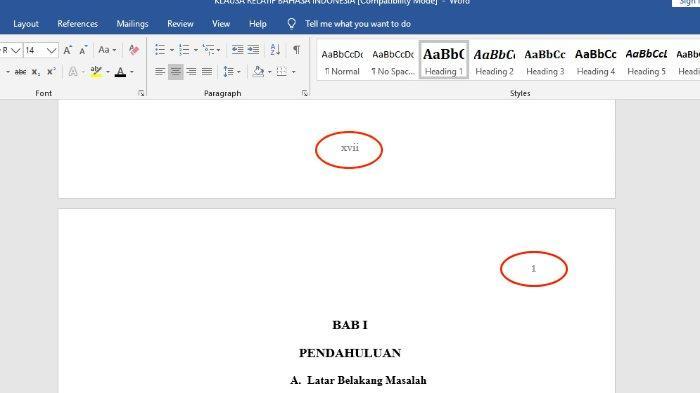
Task: Center-align the text
Action: point(175,71)
